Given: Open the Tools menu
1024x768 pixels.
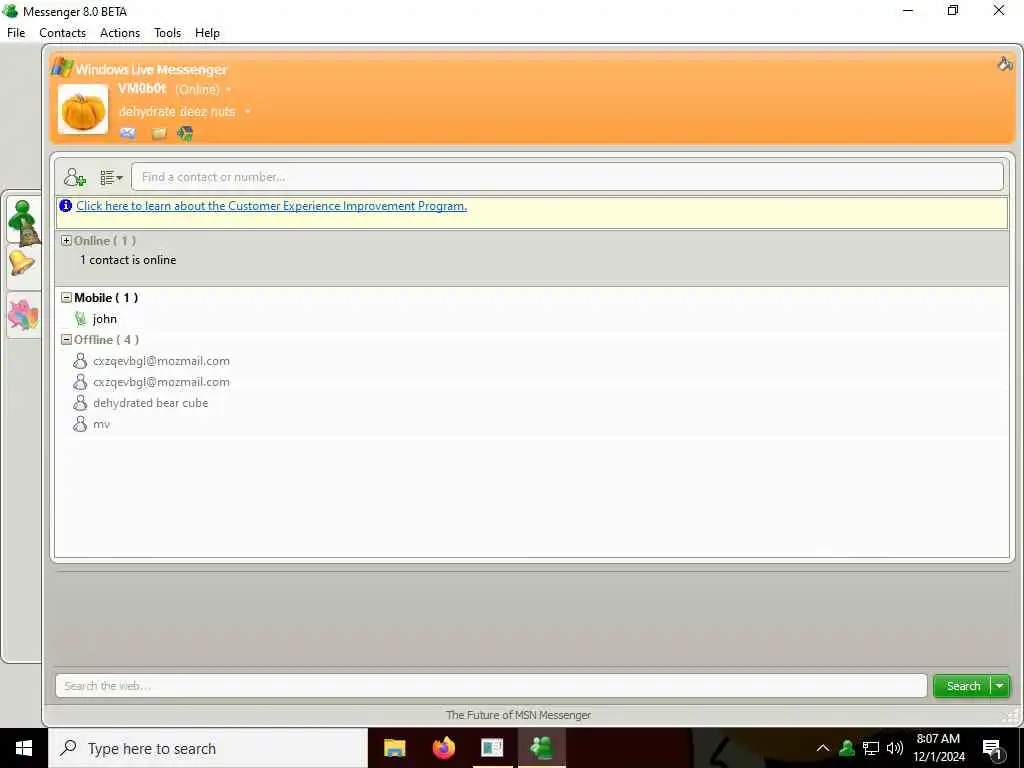Looking at the screenshot, I should (167, 33).
